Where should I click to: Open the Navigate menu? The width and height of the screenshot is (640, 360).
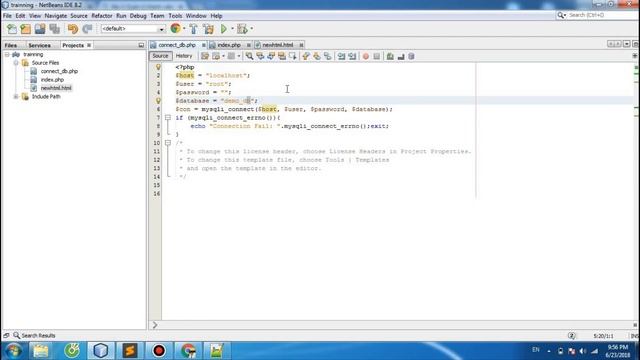coord(56,16)
